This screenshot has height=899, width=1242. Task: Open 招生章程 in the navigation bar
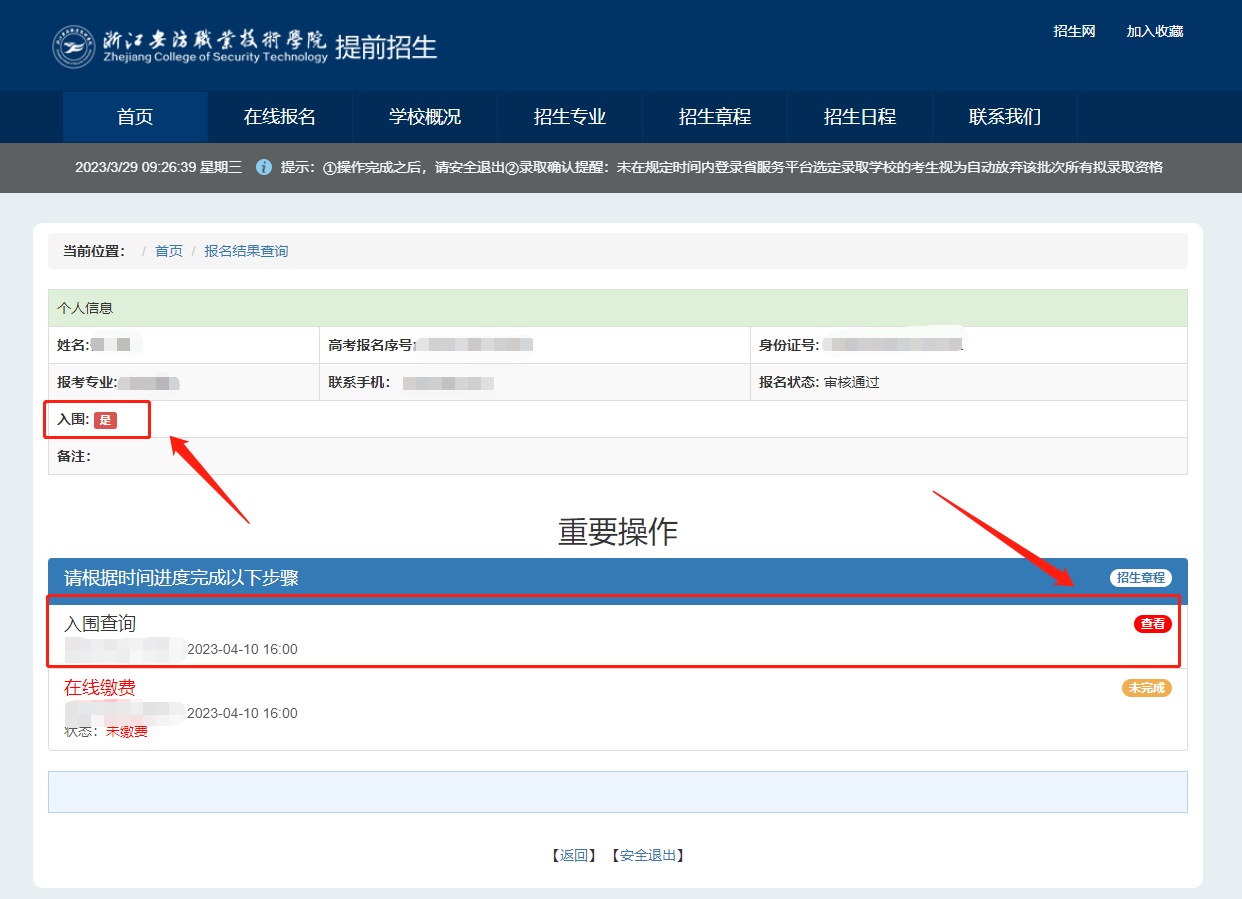[x=715, y=117]
